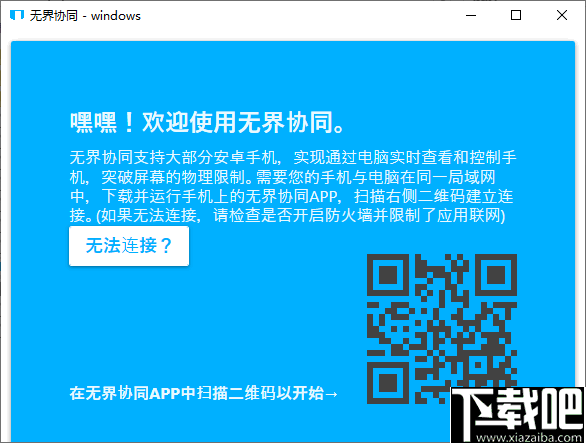The width and height of the screenshot is (586, 443).
Task: Minimize the 无界协同 window
Action: click(x=471, y=15)
